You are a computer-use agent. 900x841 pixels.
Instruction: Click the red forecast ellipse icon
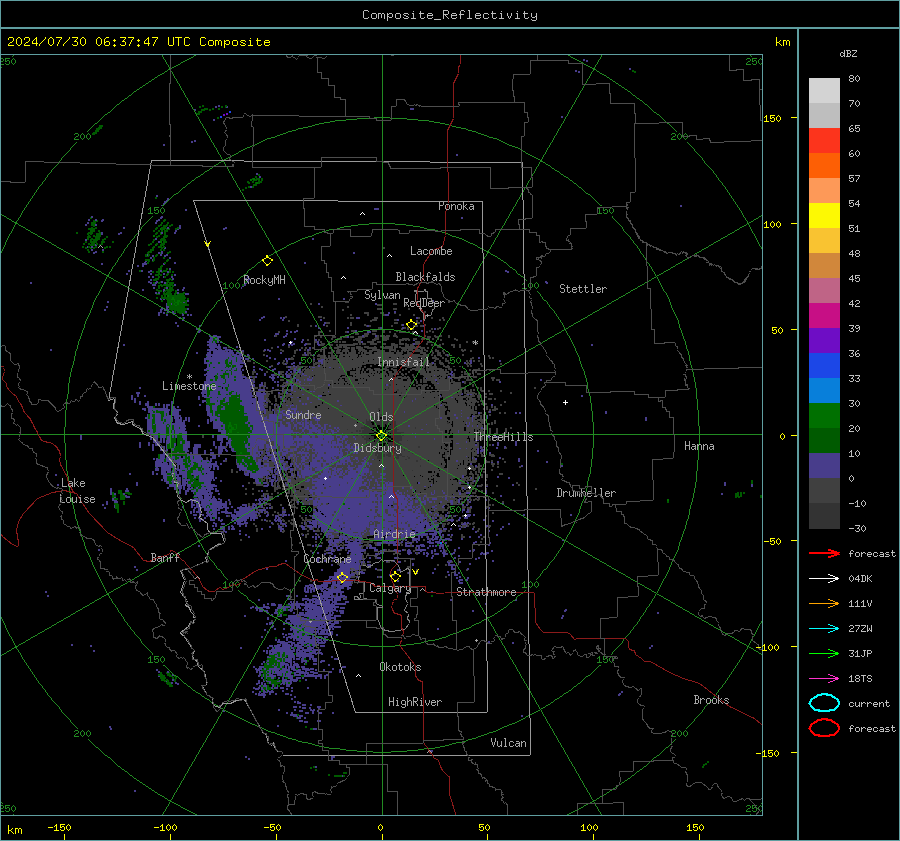824,728
